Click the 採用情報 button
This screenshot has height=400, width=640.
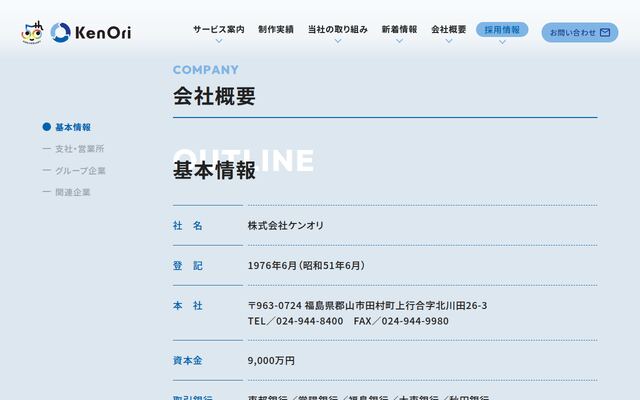point(502,30)
